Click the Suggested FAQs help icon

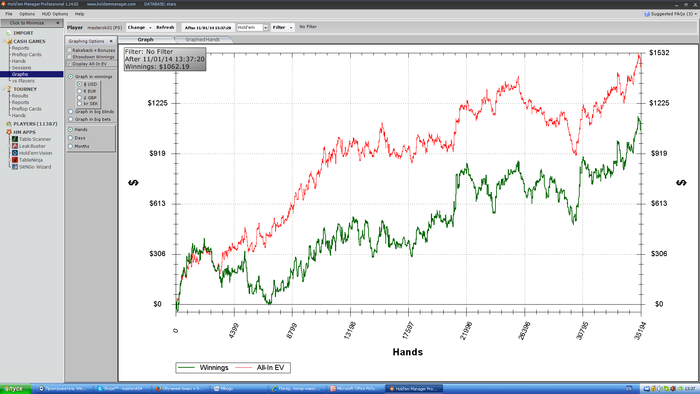[x=647, y=14]
